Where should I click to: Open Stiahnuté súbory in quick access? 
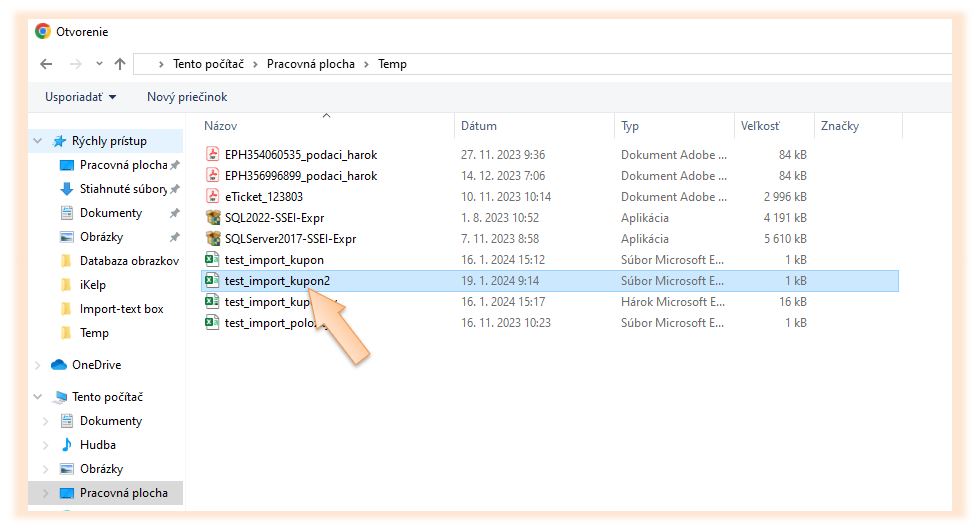click(122, 189)
